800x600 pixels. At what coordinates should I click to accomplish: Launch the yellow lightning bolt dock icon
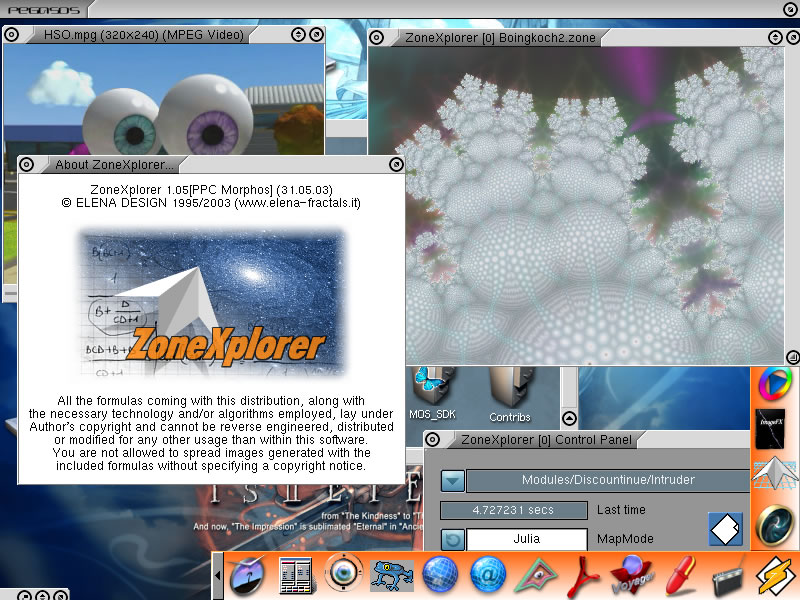click(x=777, y=577)
